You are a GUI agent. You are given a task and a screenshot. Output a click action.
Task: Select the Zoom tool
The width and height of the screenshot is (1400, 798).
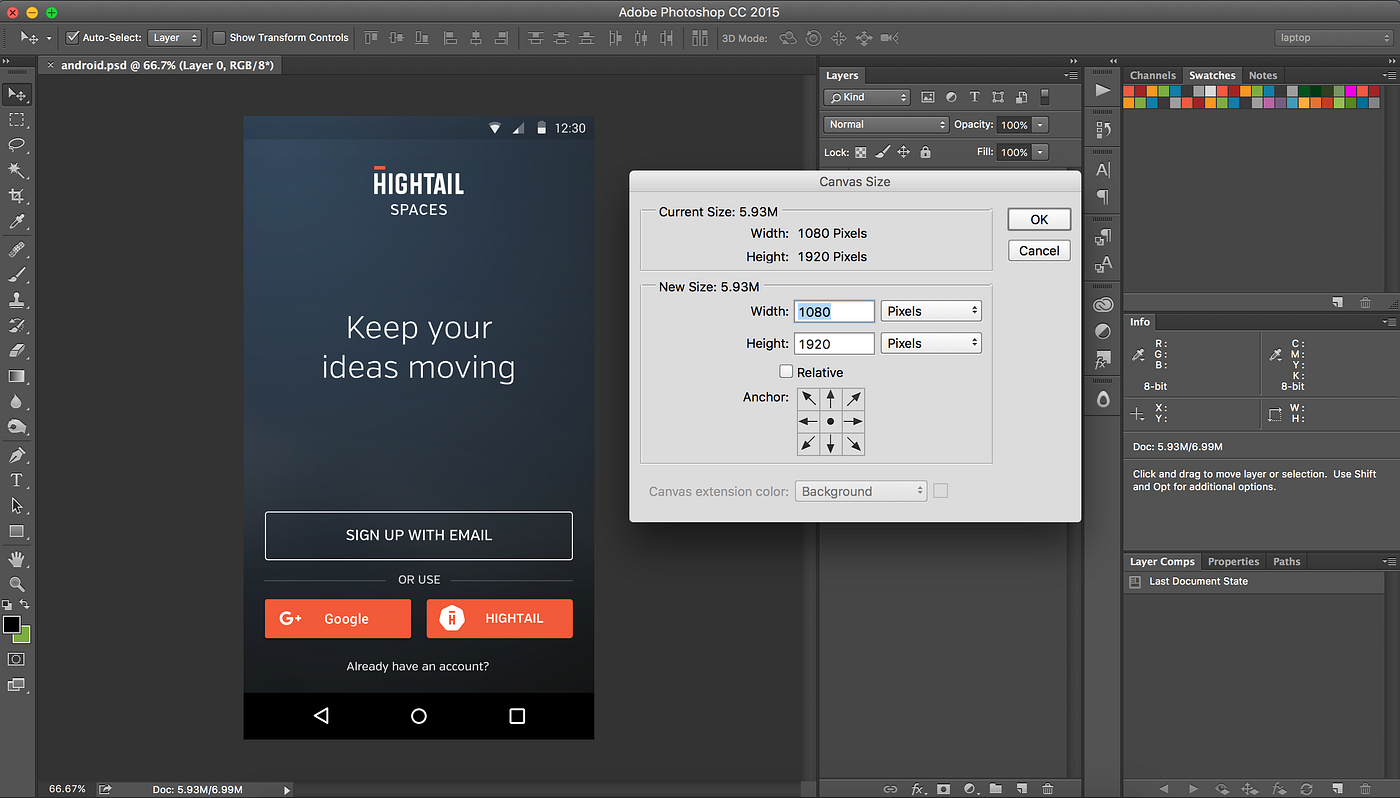17,584
